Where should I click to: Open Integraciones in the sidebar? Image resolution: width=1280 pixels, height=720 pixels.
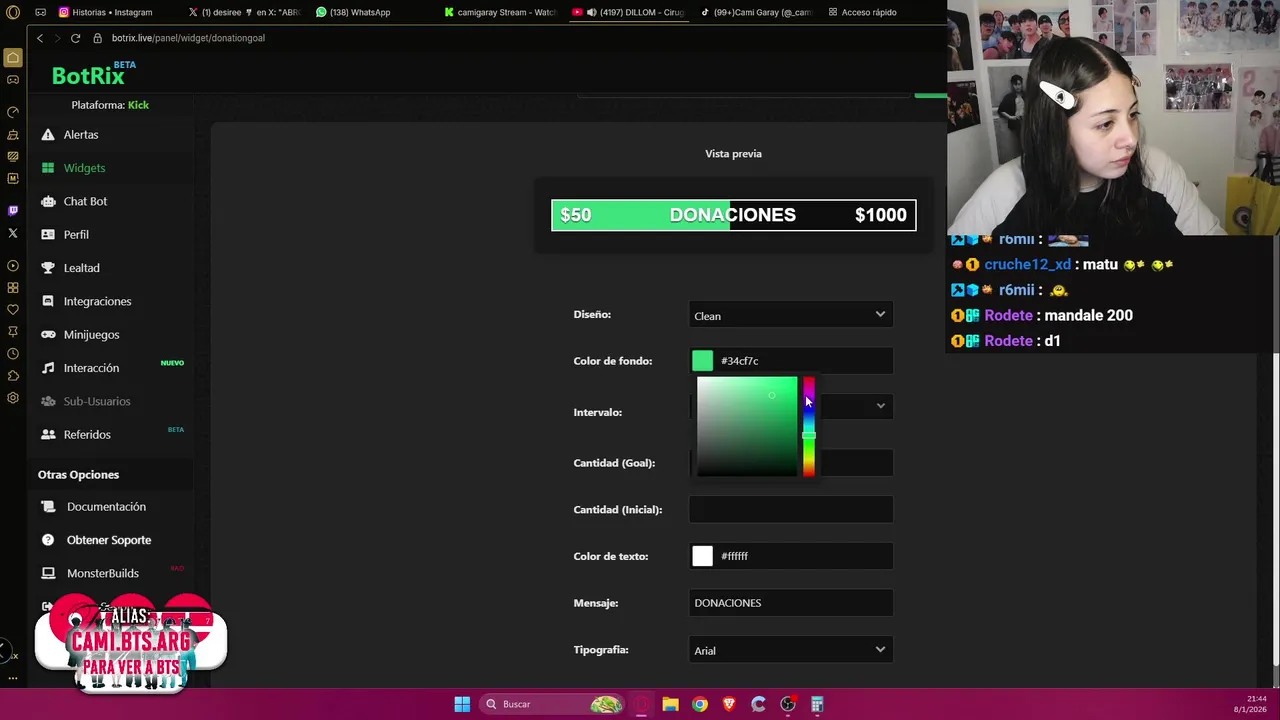pyautogui.click(x=97, y=301)
